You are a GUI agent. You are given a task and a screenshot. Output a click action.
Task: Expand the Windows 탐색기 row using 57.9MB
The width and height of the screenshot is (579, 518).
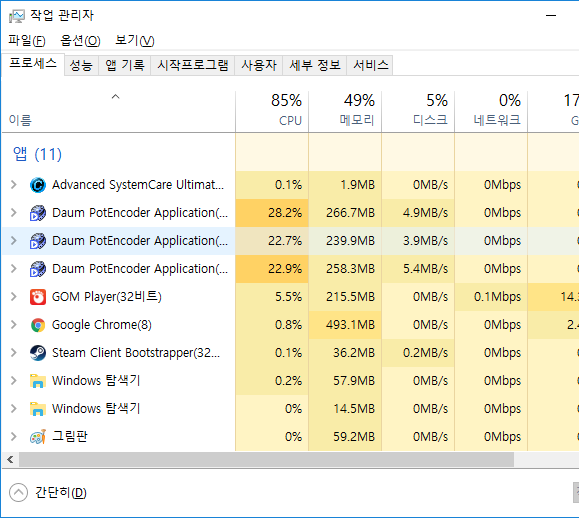[x=14, y=381]
